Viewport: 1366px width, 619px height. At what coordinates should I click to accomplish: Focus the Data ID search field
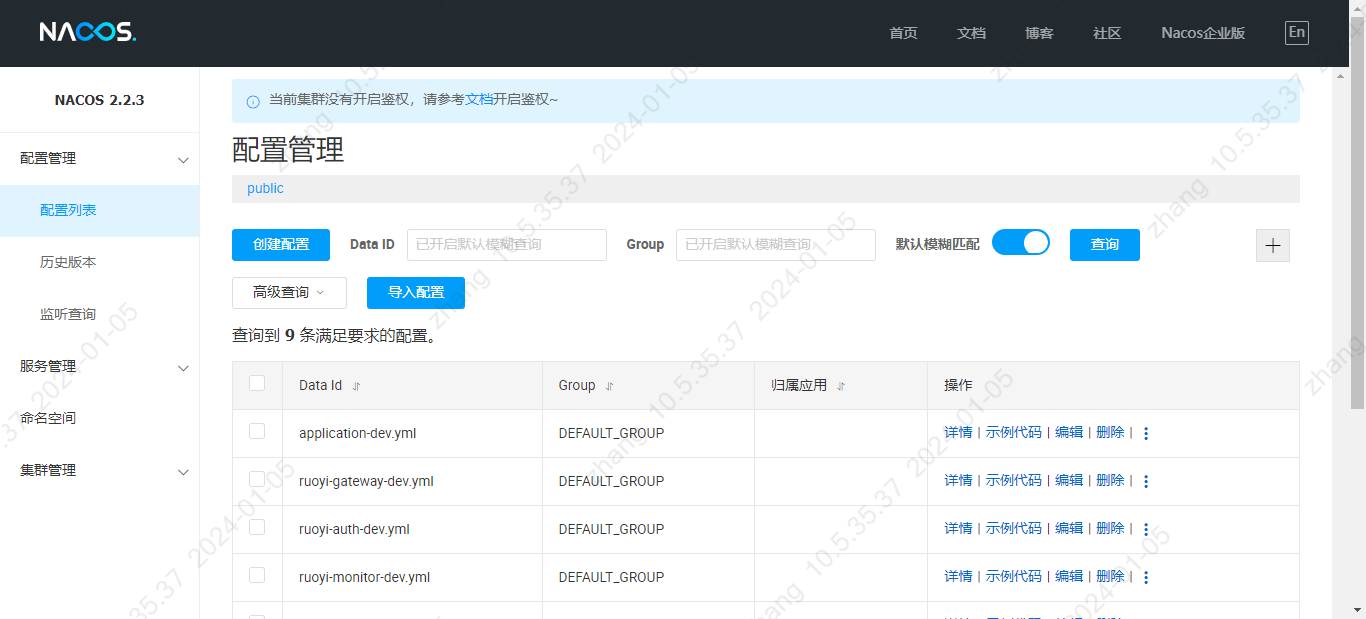click(x=507, y=245)
